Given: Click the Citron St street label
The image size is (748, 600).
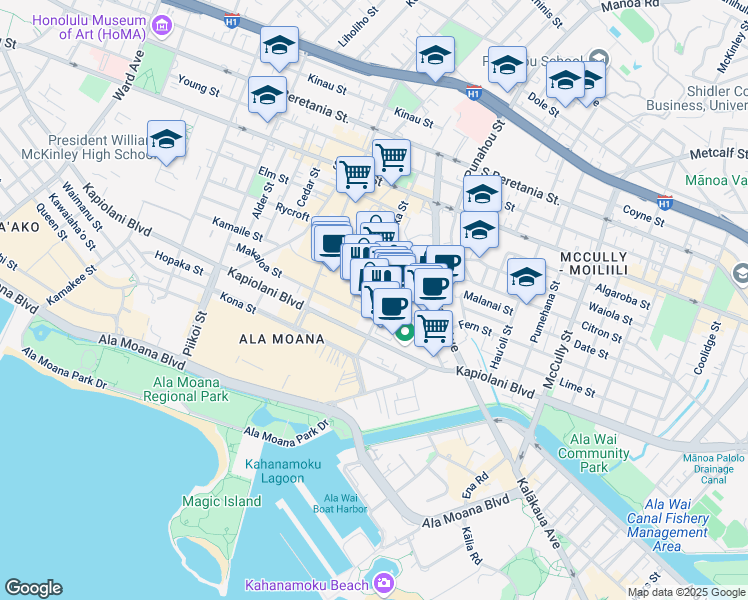Looking at the screenshot, I should [602, 332].
